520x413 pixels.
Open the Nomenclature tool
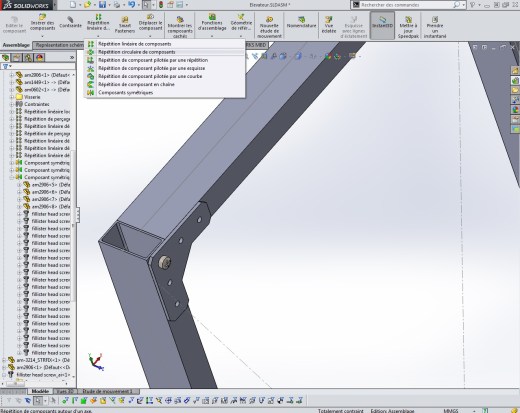click(x=301, y=23)
